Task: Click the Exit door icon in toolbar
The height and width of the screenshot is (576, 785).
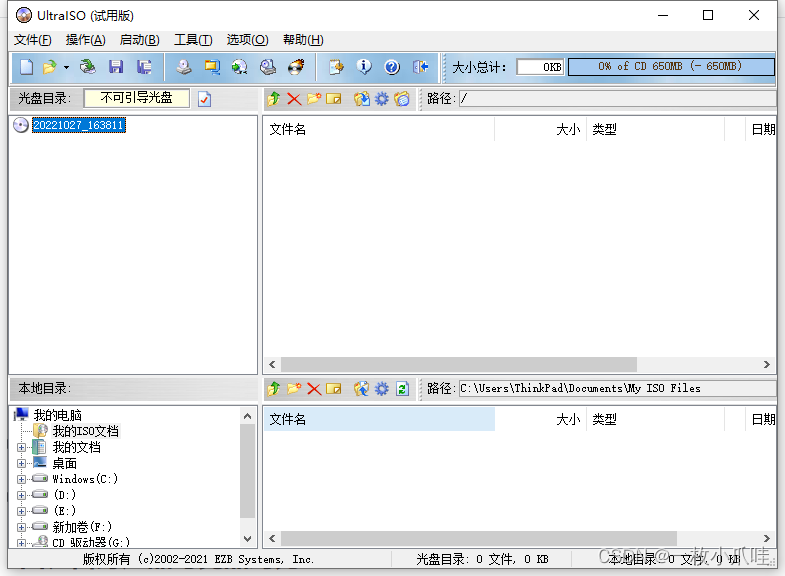Action: [420, 67]
